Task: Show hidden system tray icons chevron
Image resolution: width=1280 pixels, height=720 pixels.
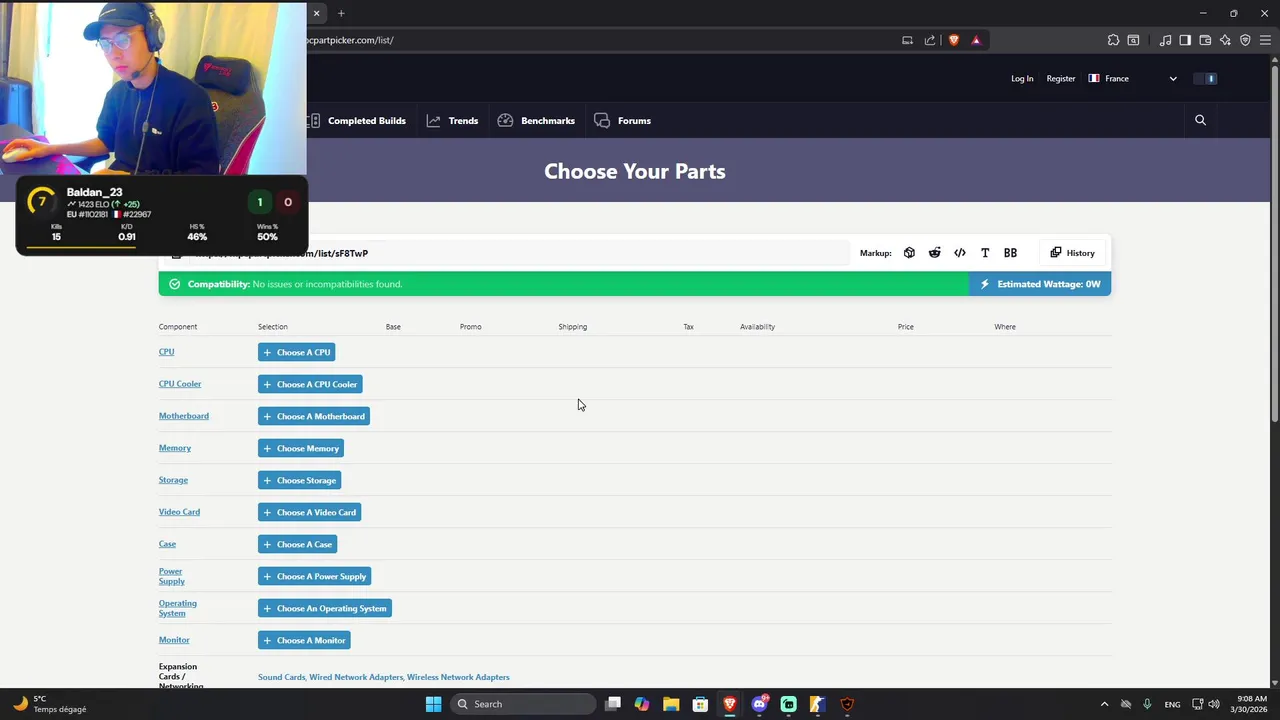Action: point(1104,704)
